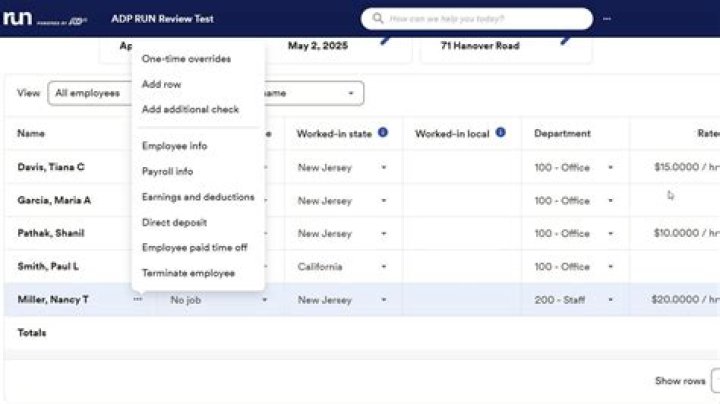Click the search magnifier icon
The height and width of the screenshot is (404, 720).
pos(377,18)
